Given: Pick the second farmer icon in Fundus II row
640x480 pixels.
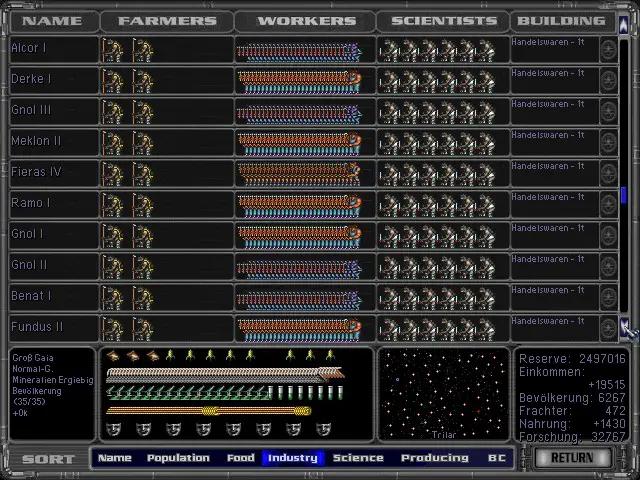Looking at the screenshot, I should coord(142,329).
